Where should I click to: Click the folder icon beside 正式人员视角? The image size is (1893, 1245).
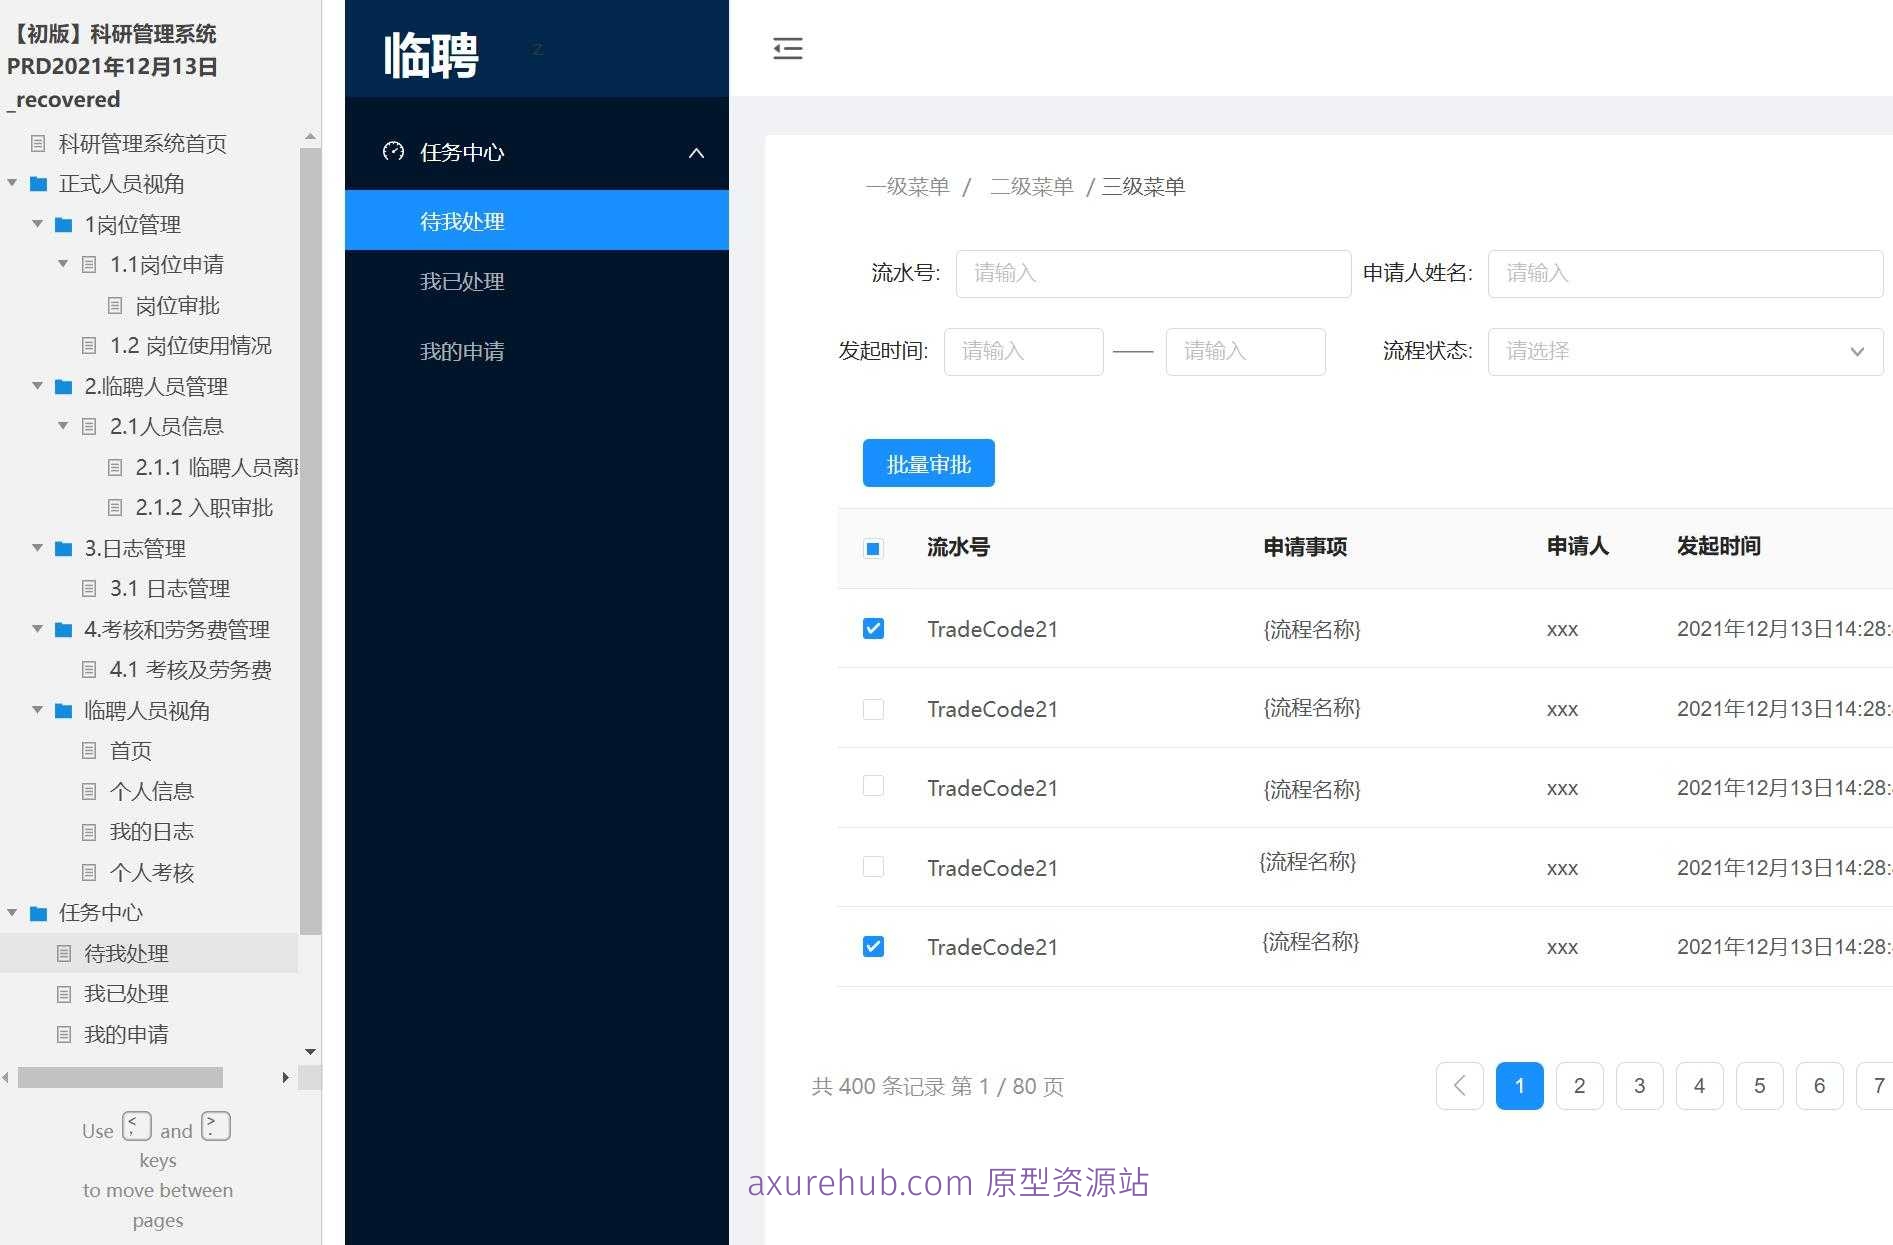[x=38, y=184]
